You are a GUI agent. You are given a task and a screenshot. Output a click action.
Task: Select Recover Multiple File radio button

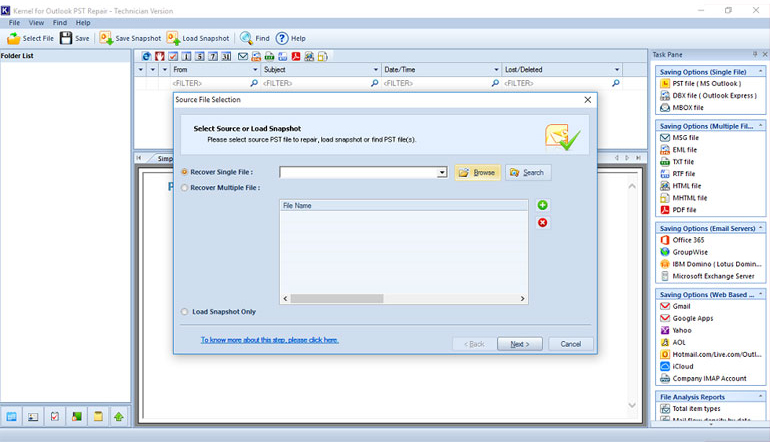click(x=185, y=188)
